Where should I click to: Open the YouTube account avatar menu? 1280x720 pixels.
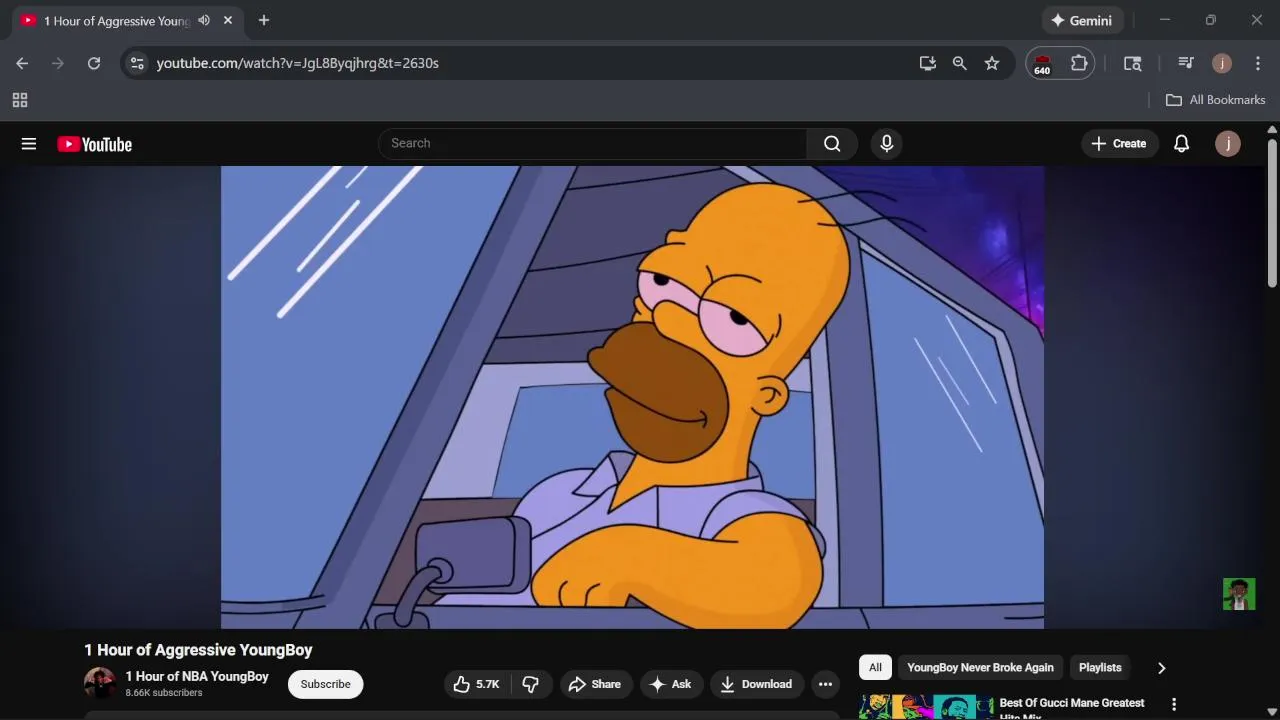[x=1228, y=144]
